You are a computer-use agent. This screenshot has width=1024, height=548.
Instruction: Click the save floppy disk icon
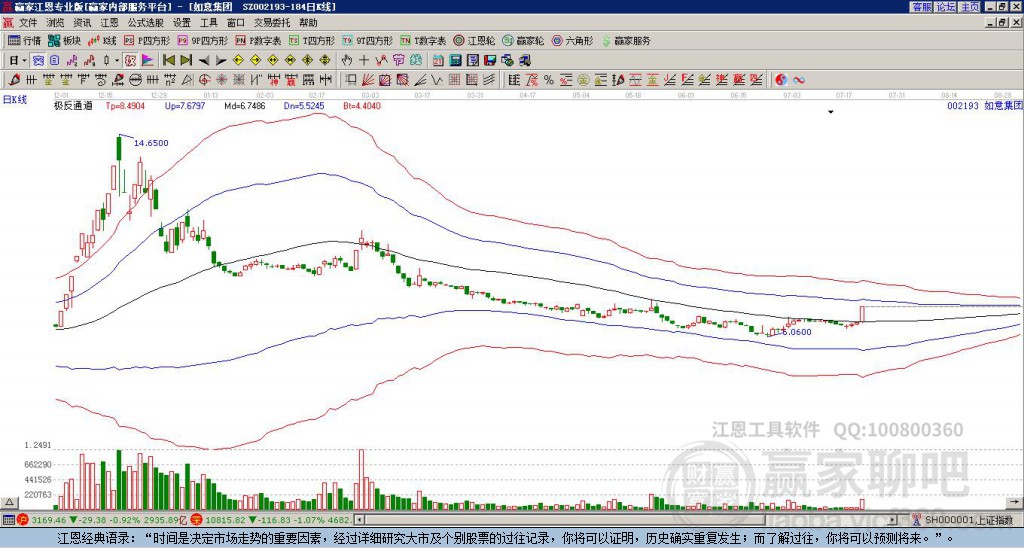(490, 61)
